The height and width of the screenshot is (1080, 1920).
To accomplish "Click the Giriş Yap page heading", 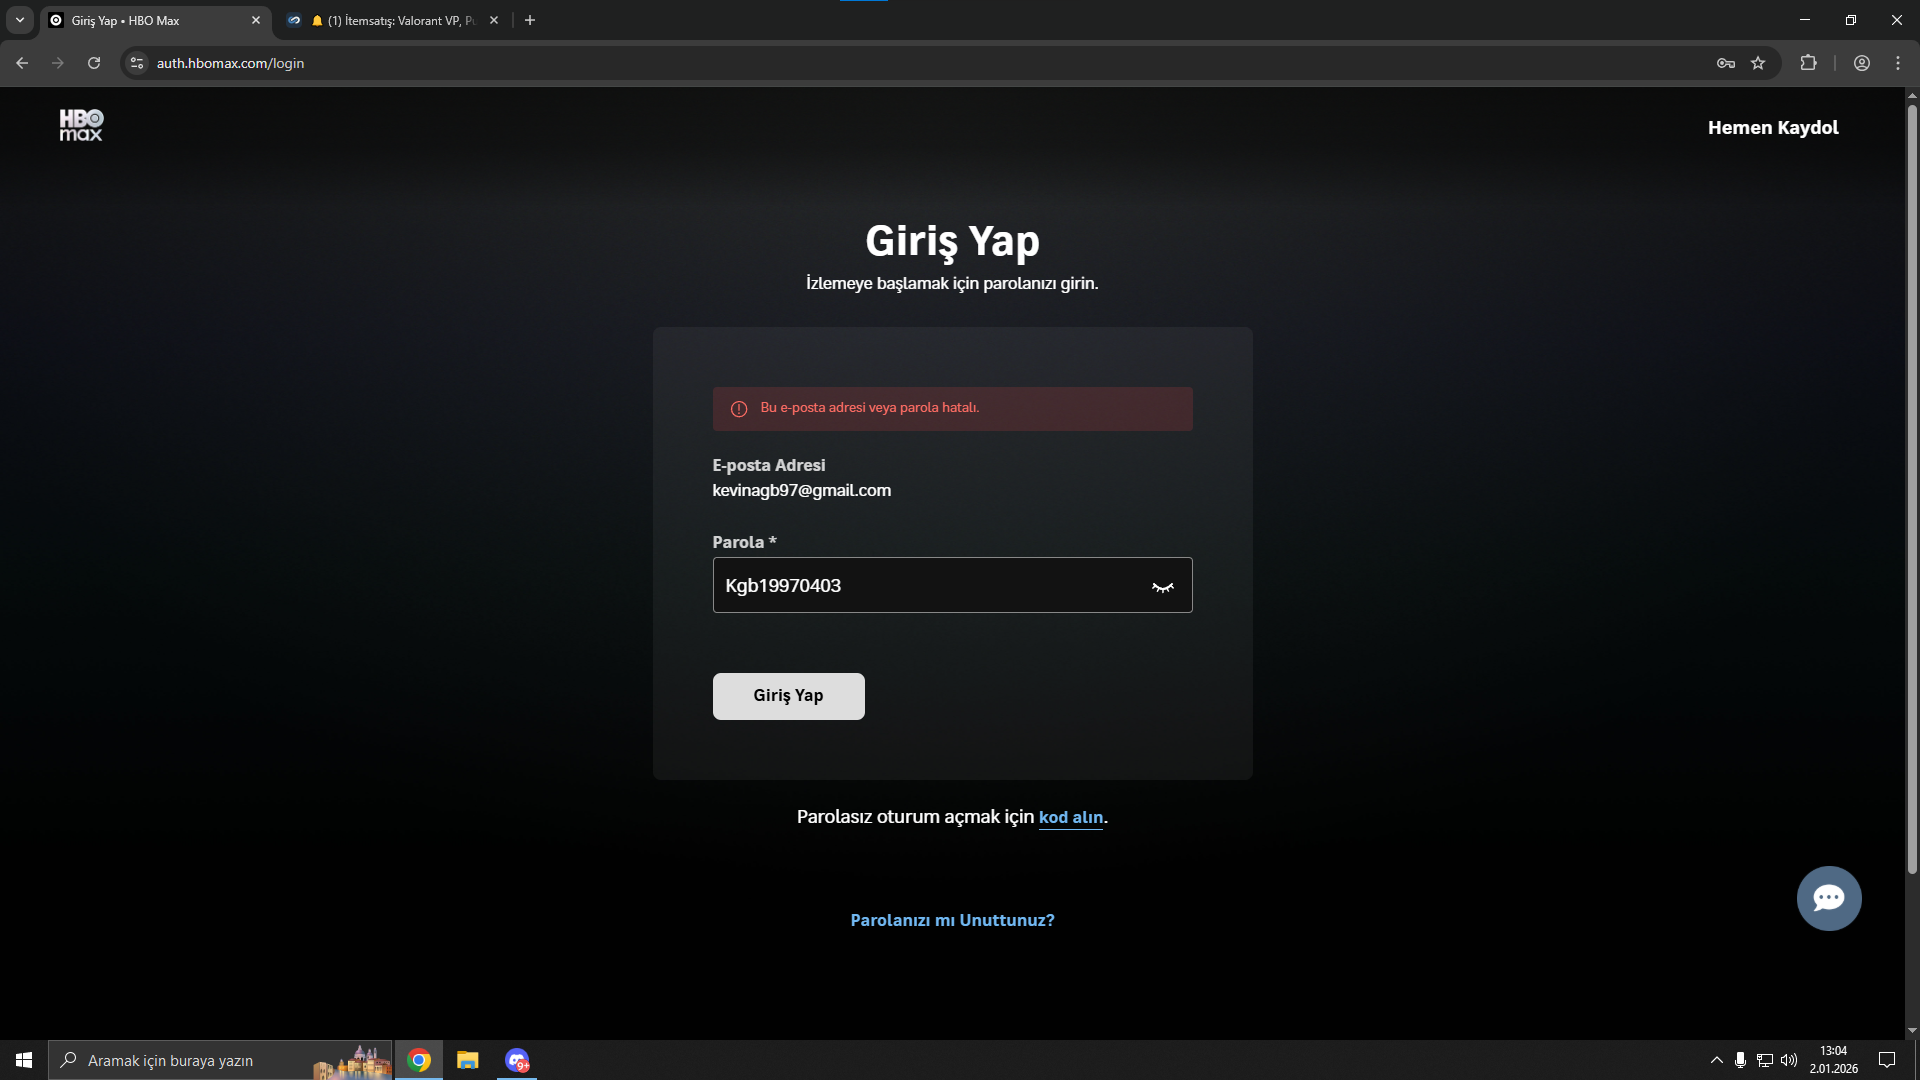I will [952, 242].
